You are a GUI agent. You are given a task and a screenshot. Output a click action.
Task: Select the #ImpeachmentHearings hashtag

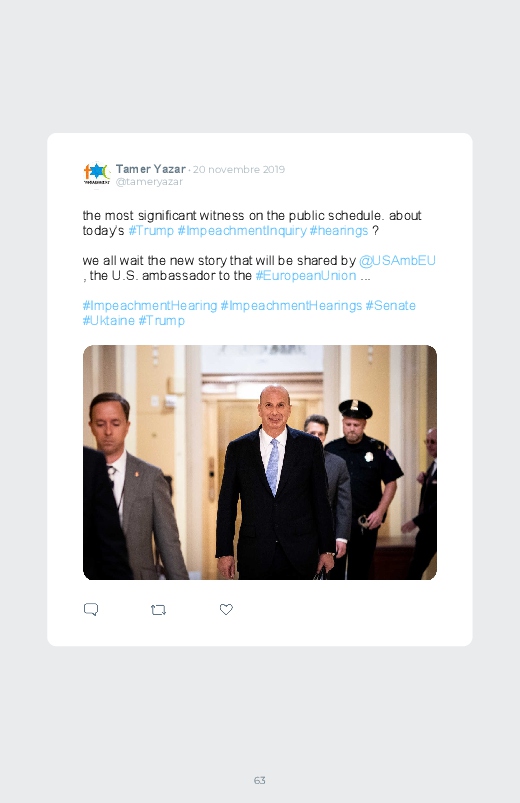(x=291, y=306)
